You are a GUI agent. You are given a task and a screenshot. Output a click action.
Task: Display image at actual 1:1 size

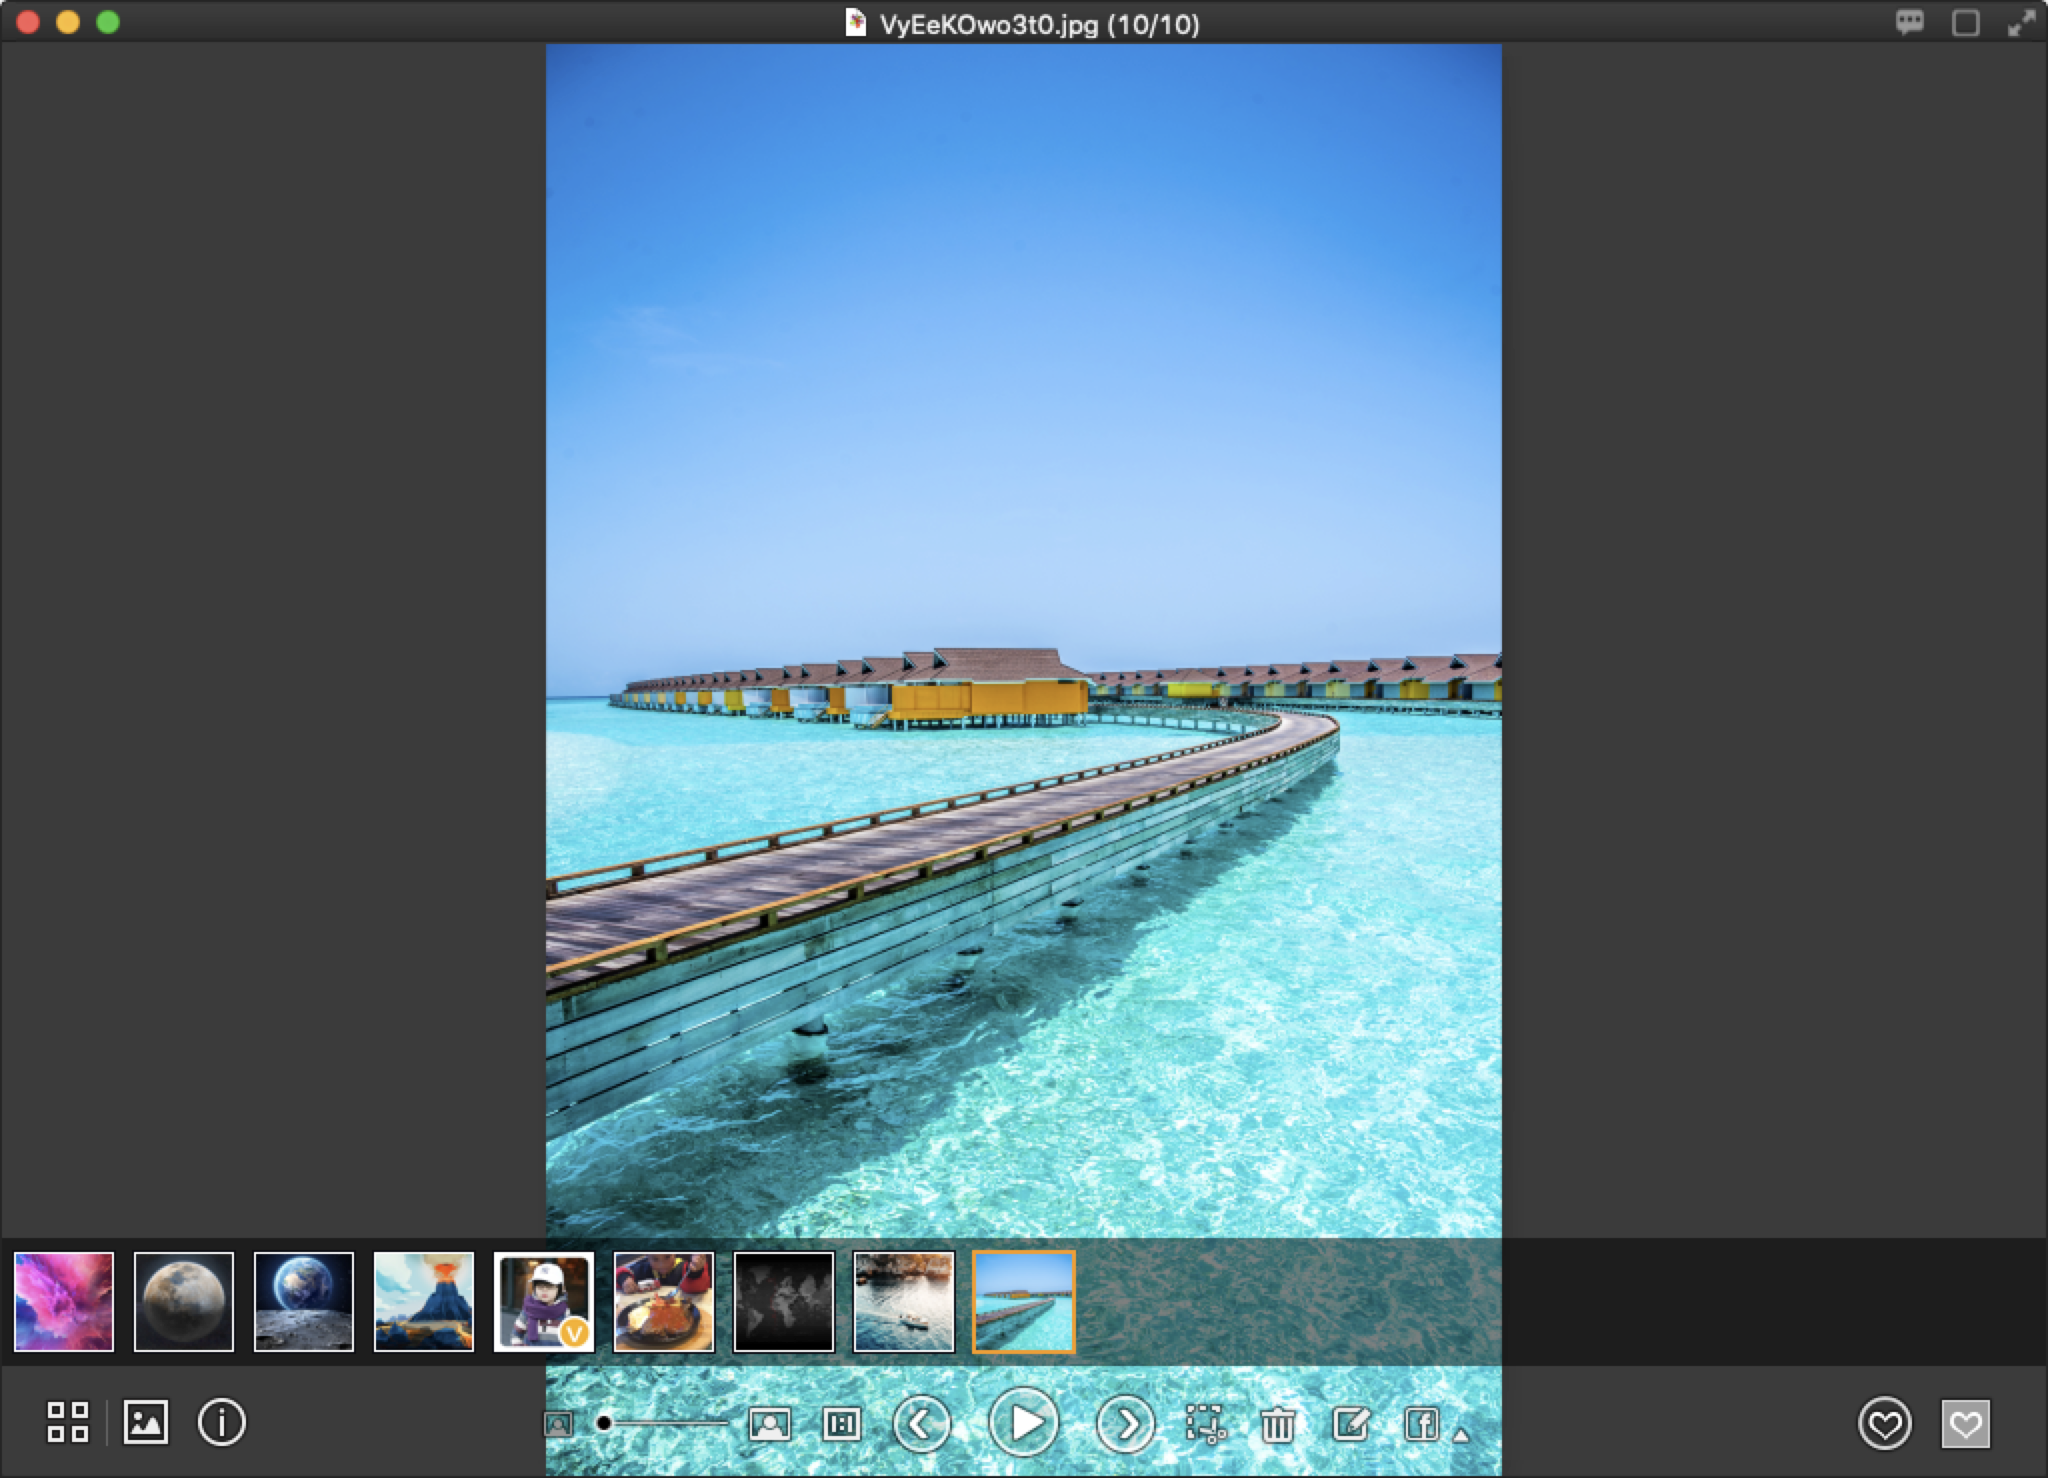(x=841, y=1424)
